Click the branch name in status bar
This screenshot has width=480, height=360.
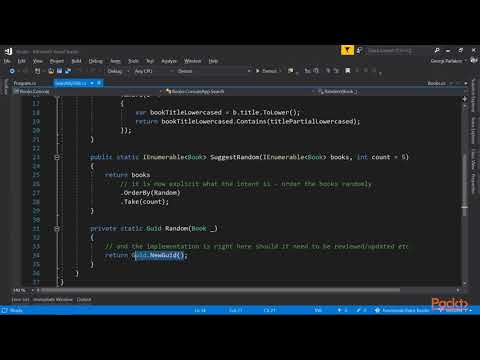pyautogui.click(x=455, y=310)
